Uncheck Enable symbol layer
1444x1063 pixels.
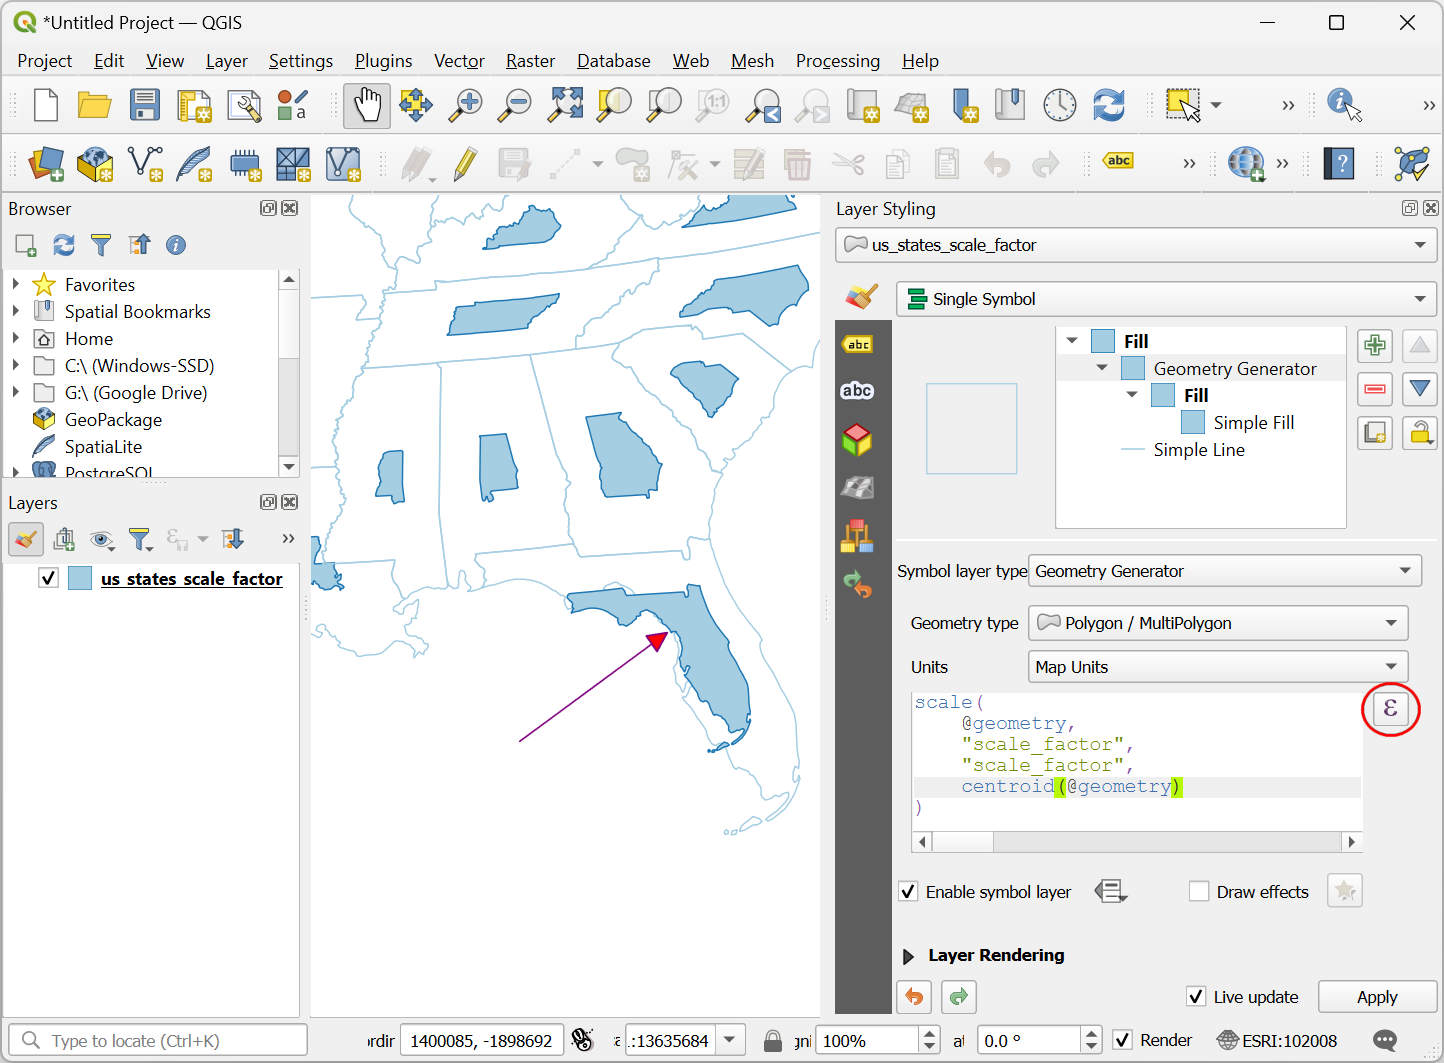point(908,891)
